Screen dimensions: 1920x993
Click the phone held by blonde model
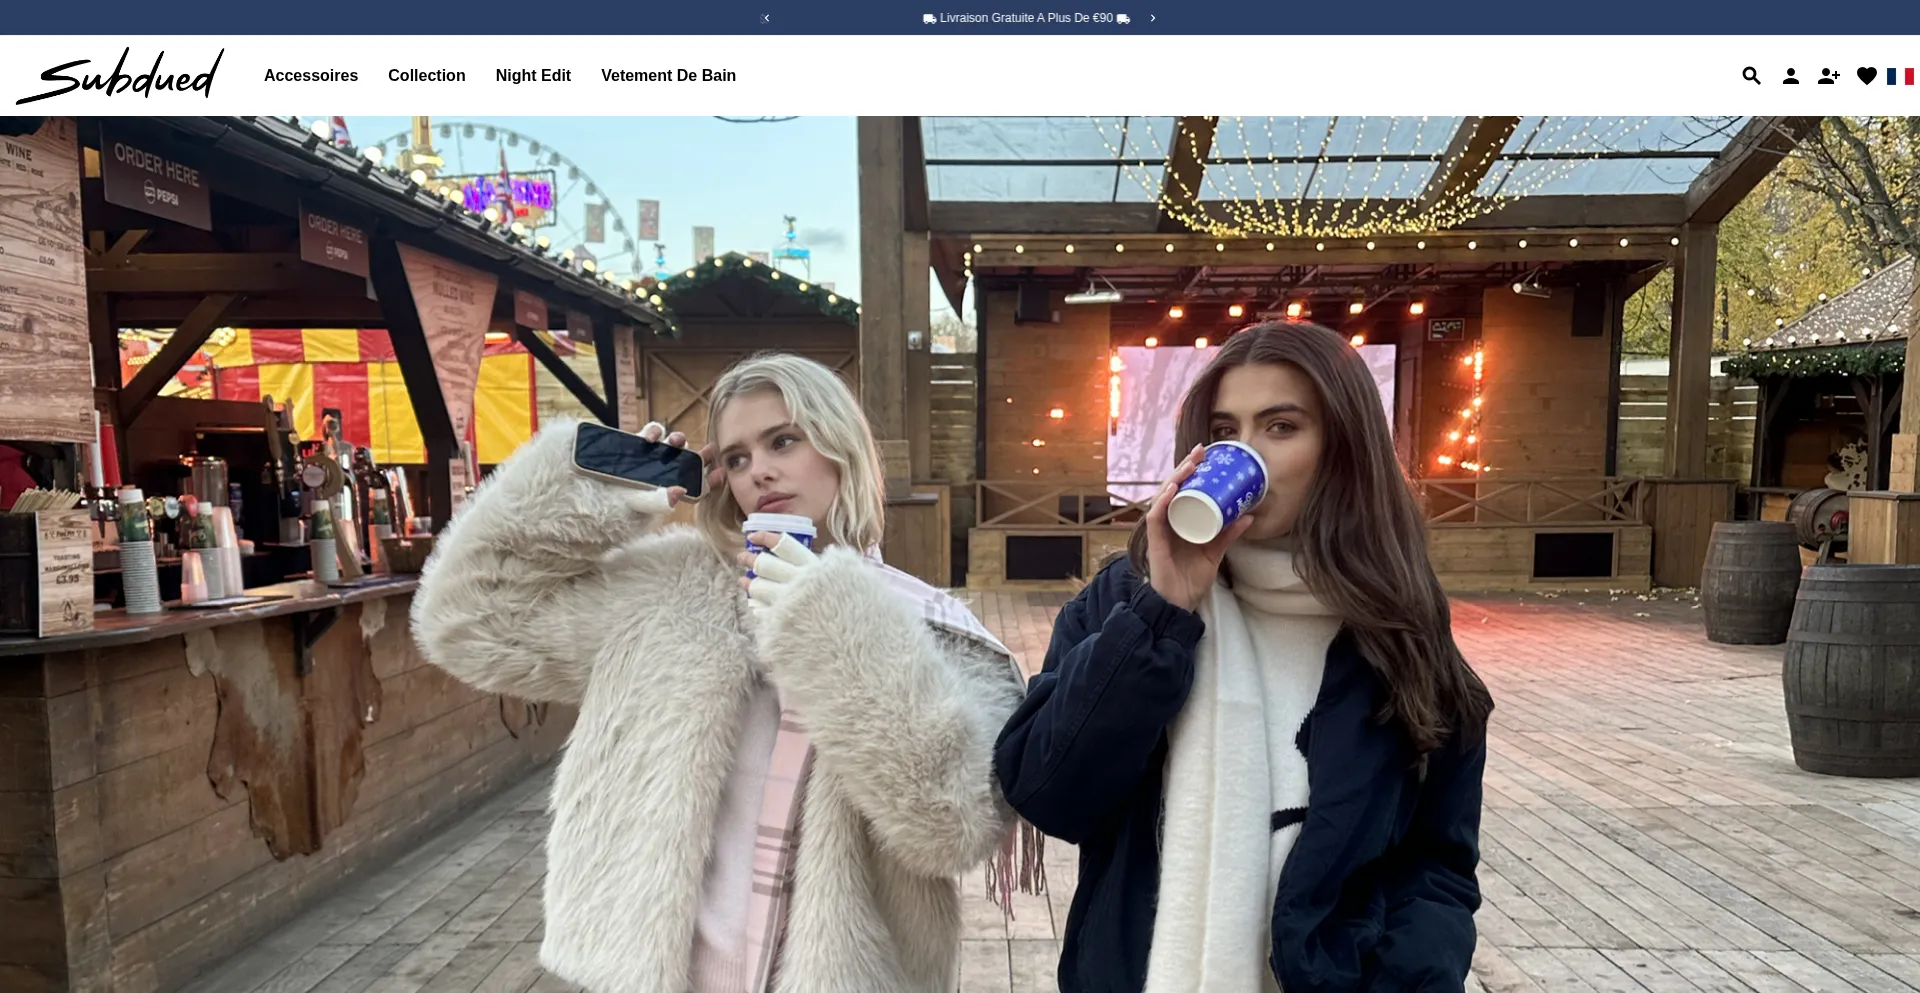coord(638,459)
